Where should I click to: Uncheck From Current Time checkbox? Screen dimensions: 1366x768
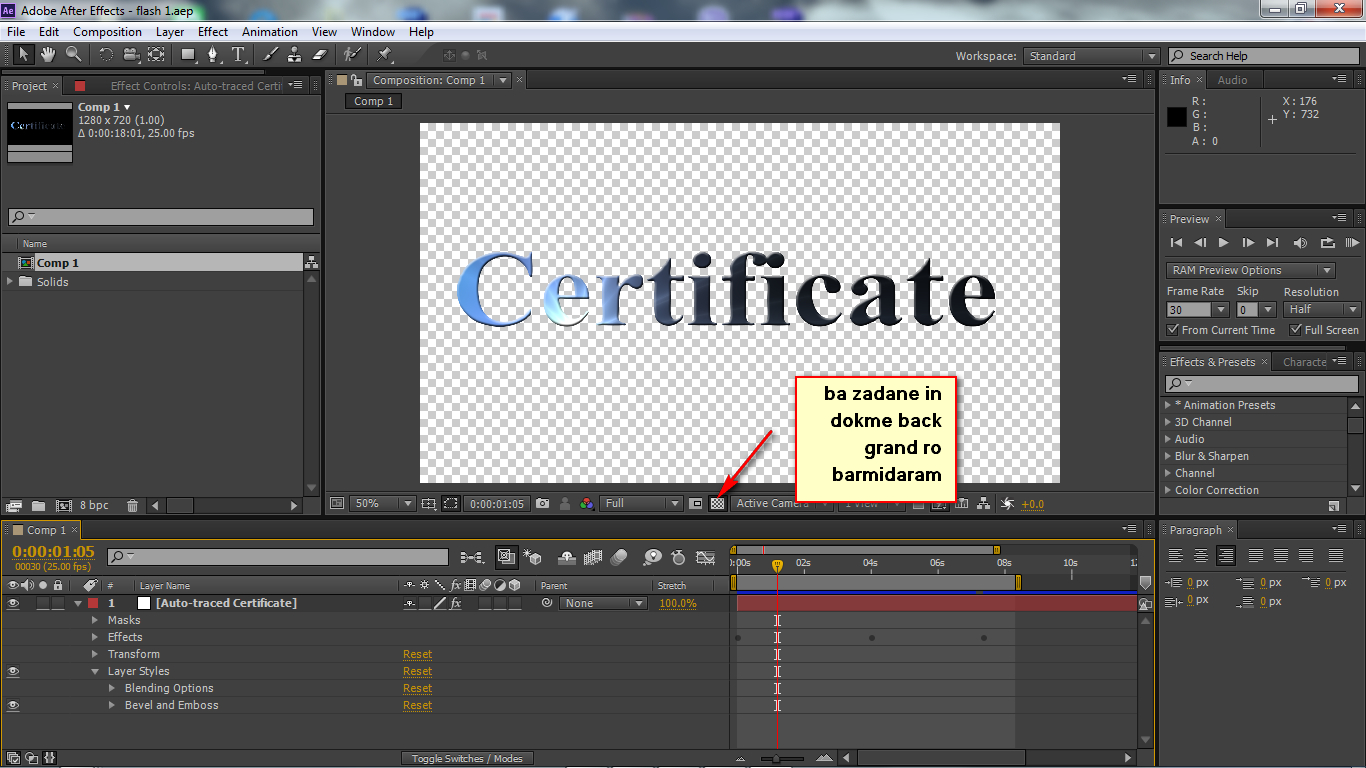tap(1173, 330)
